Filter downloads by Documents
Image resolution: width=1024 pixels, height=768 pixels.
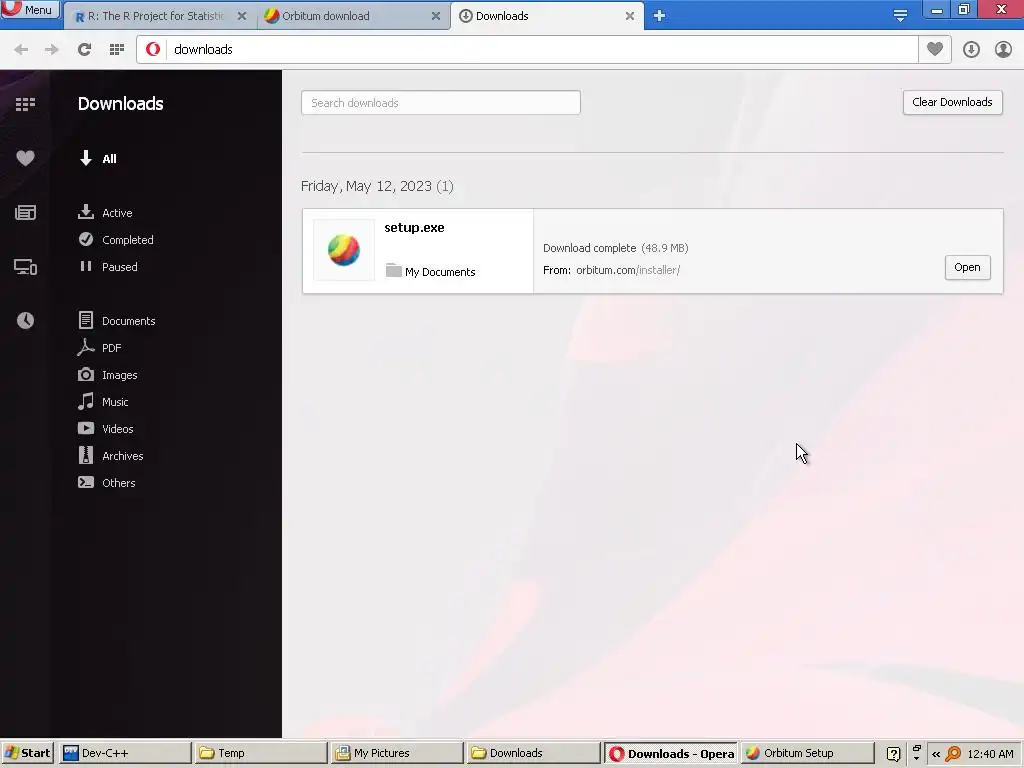tap(117, 321)
